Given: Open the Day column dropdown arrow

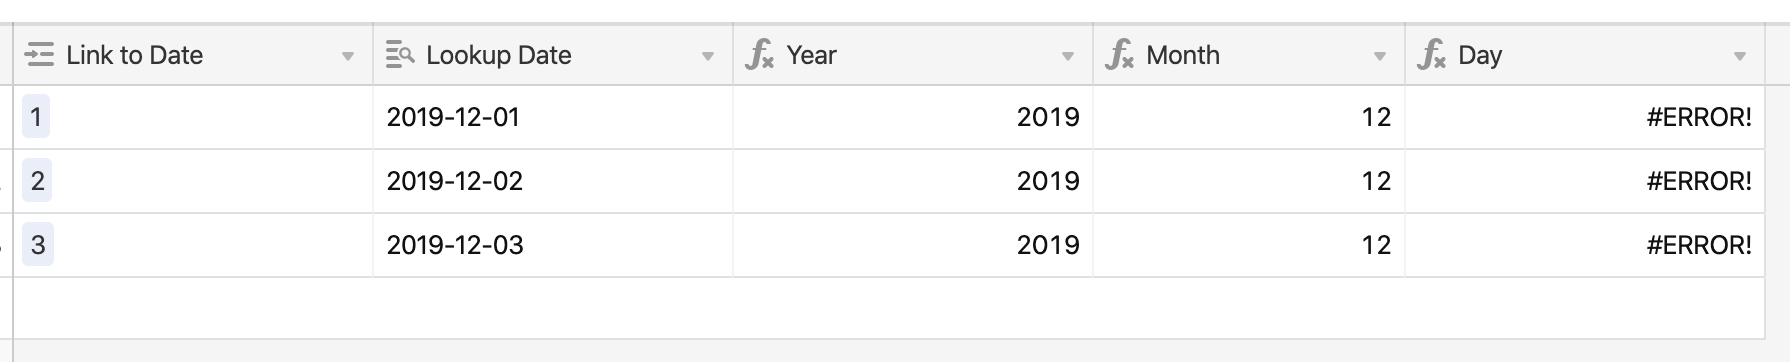Looking at the screenshot, I should click(x=1740, y=57).
